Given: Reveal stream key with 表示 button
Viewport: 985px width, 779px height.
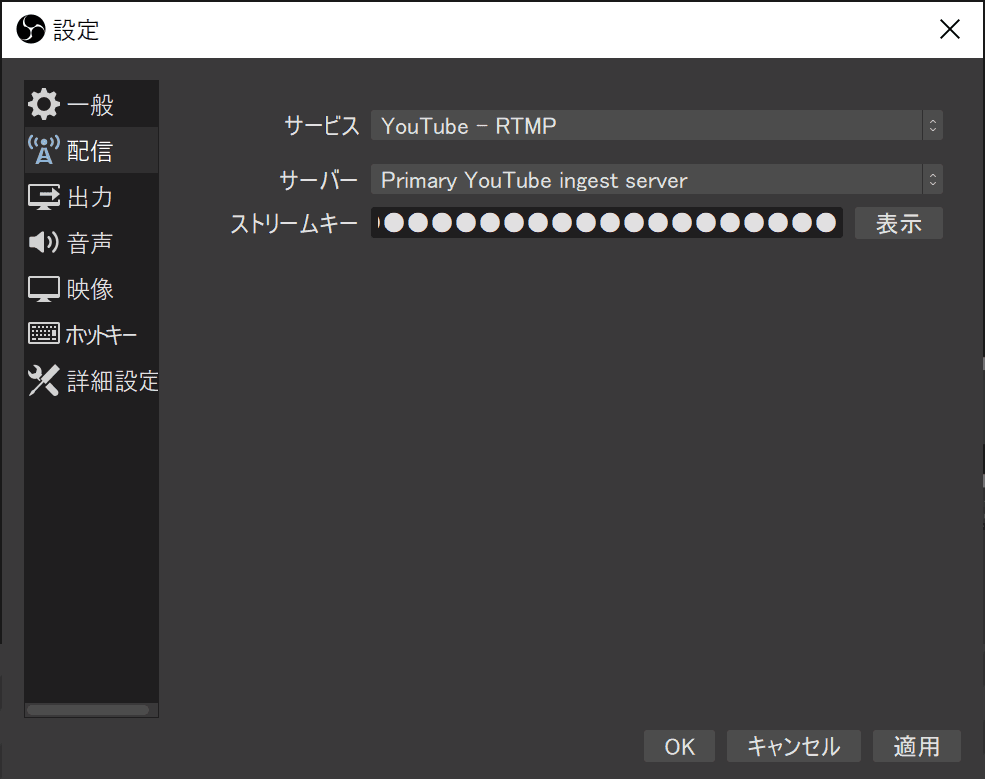Looking at the screenshot, I should click(898, 223).
